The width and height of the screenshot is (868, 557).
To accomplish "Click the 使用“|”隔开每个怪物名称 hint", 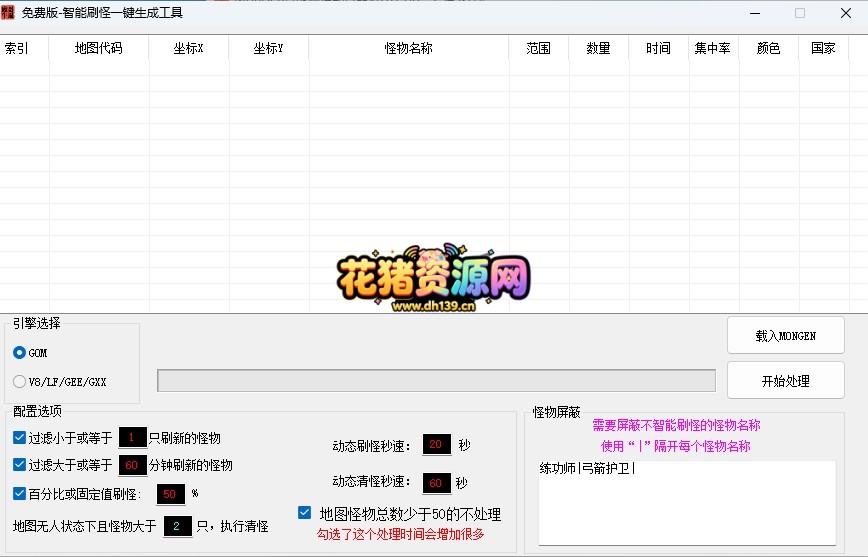I will click(675, 446).
